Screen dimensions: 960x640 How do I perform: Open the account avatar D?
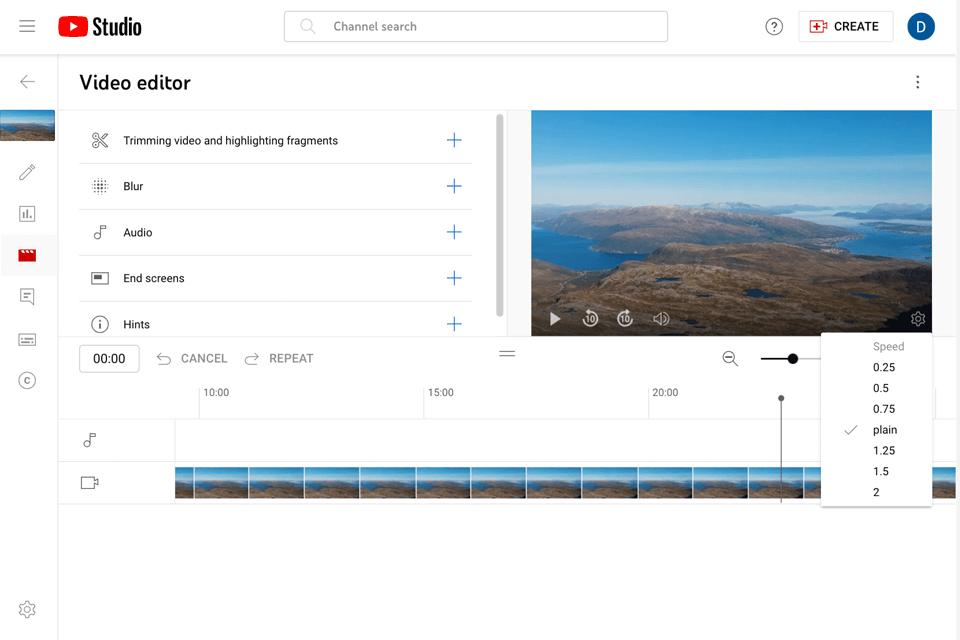[921, 26]
